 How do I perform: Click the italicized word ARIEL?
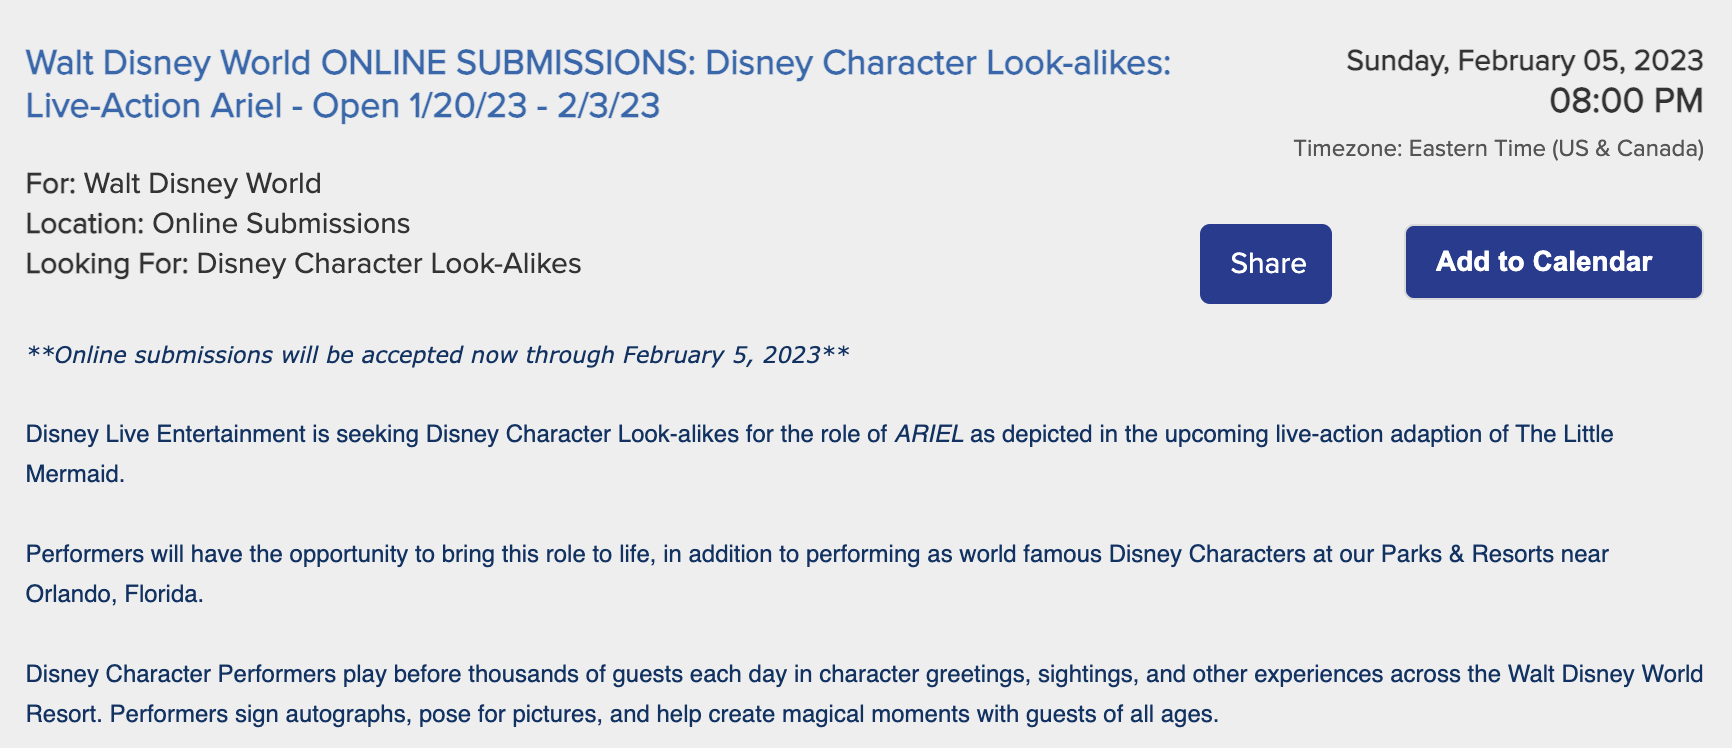coord(929,434)
